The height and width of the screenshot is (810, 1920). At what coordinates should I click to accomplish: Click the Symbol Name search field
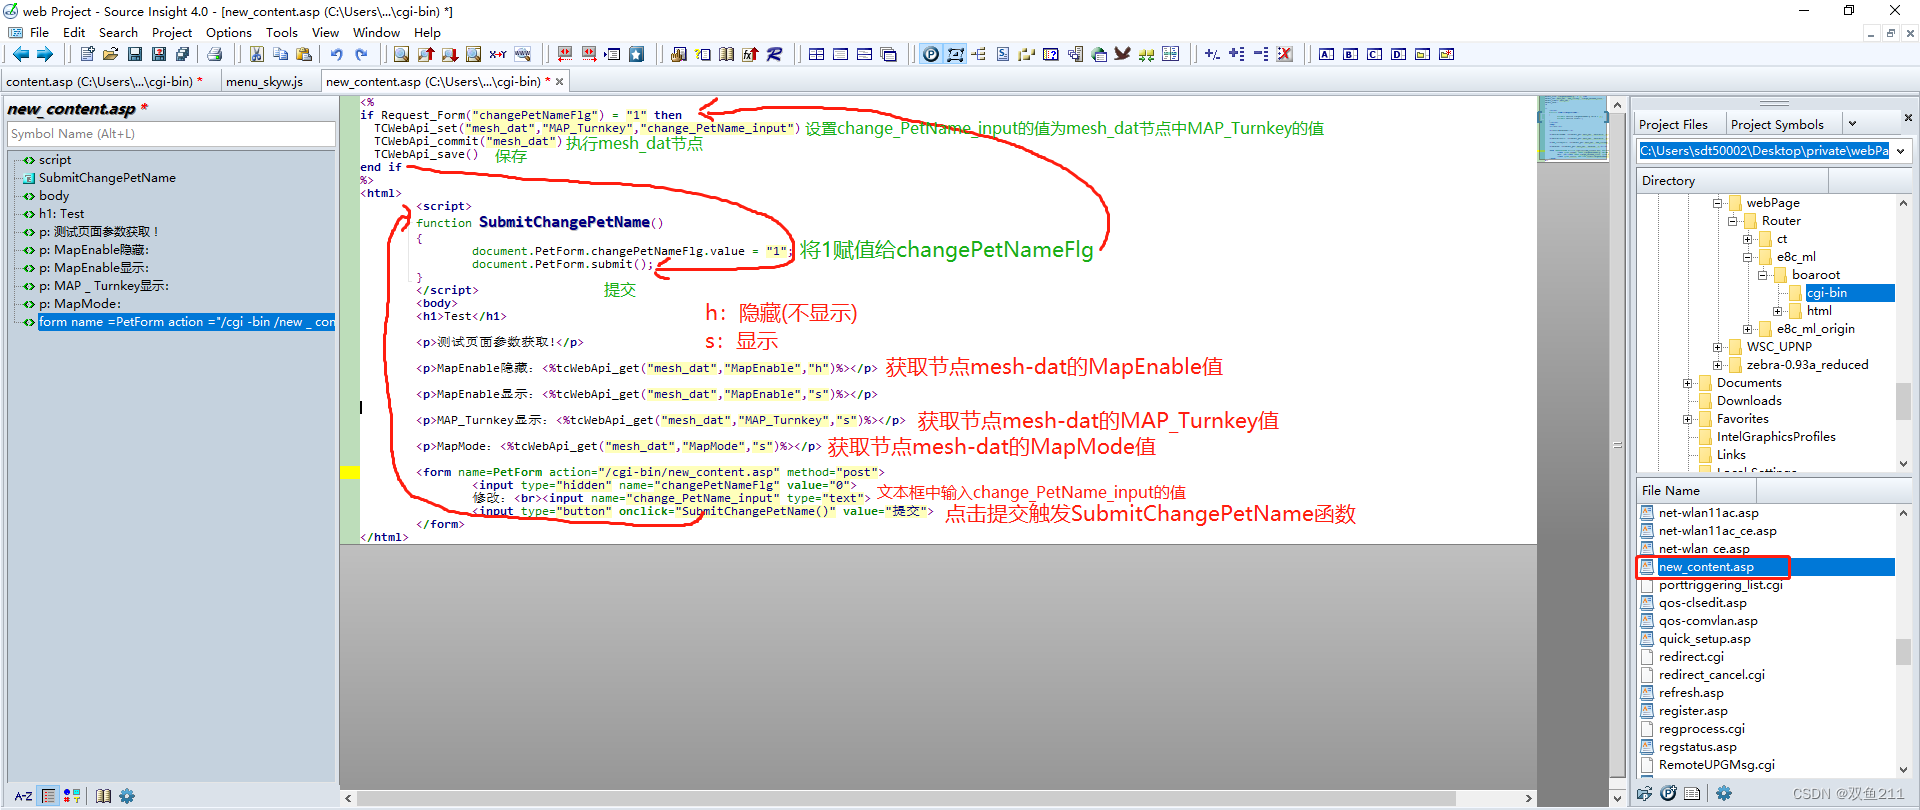click(x=171, y=133)
